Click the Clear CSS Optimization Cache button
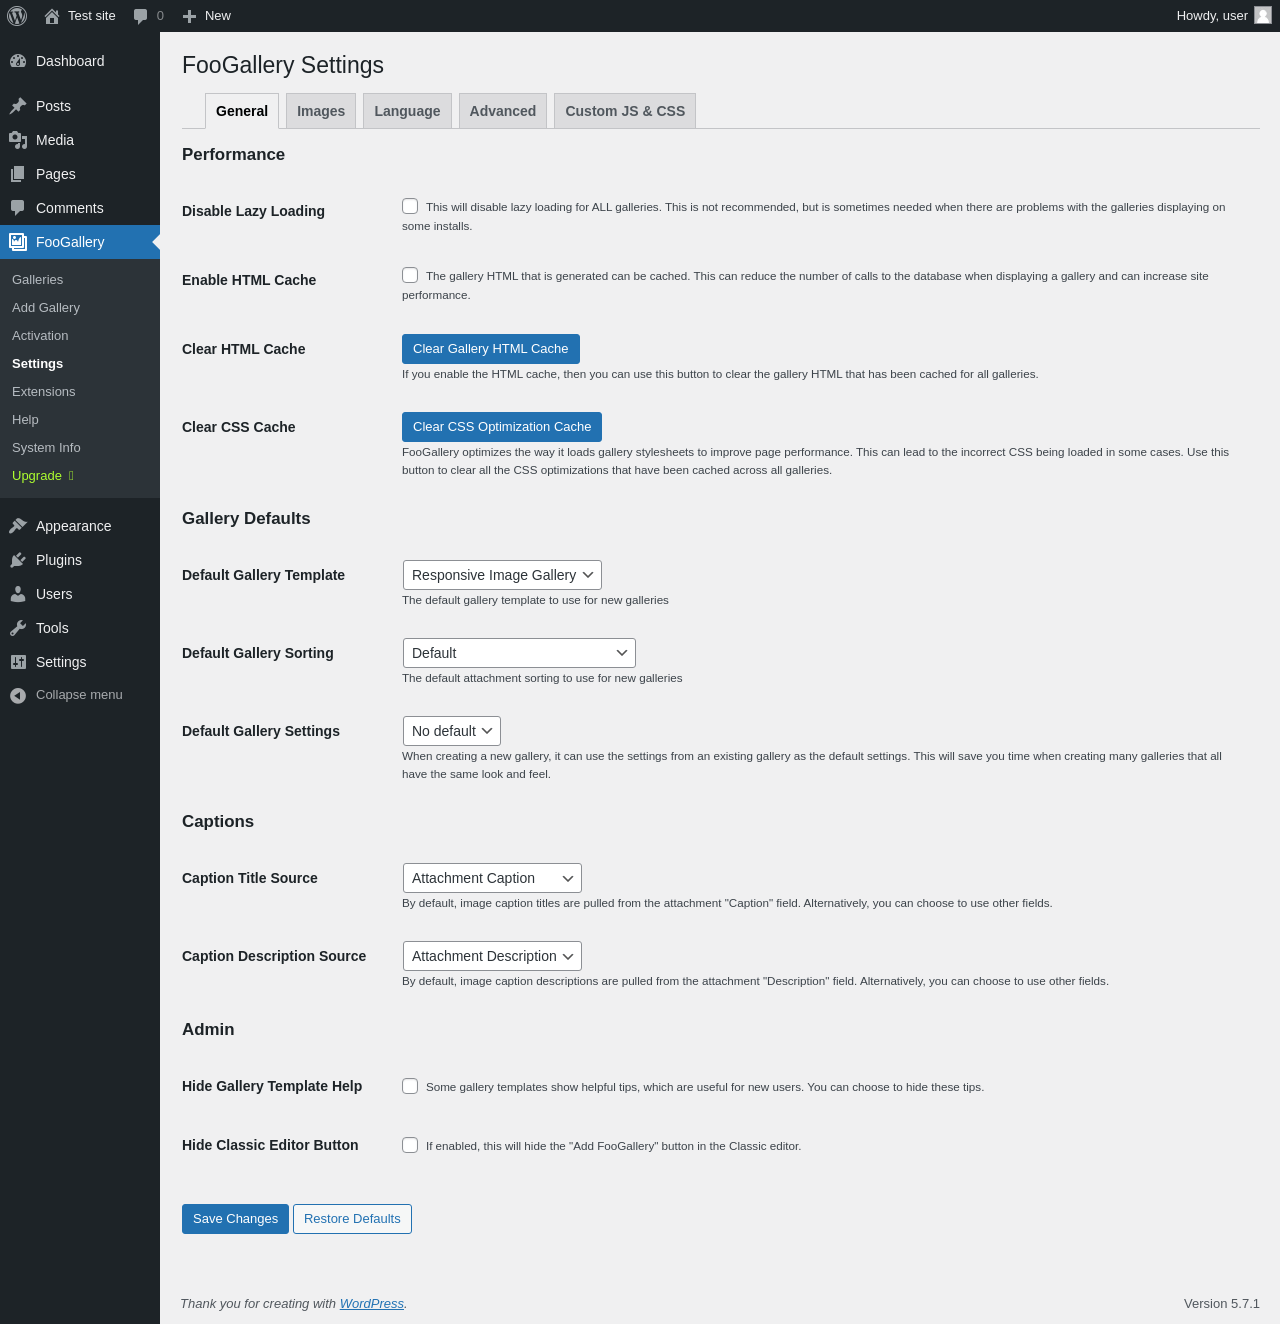1280x1324 pixels. click(502, 427)
